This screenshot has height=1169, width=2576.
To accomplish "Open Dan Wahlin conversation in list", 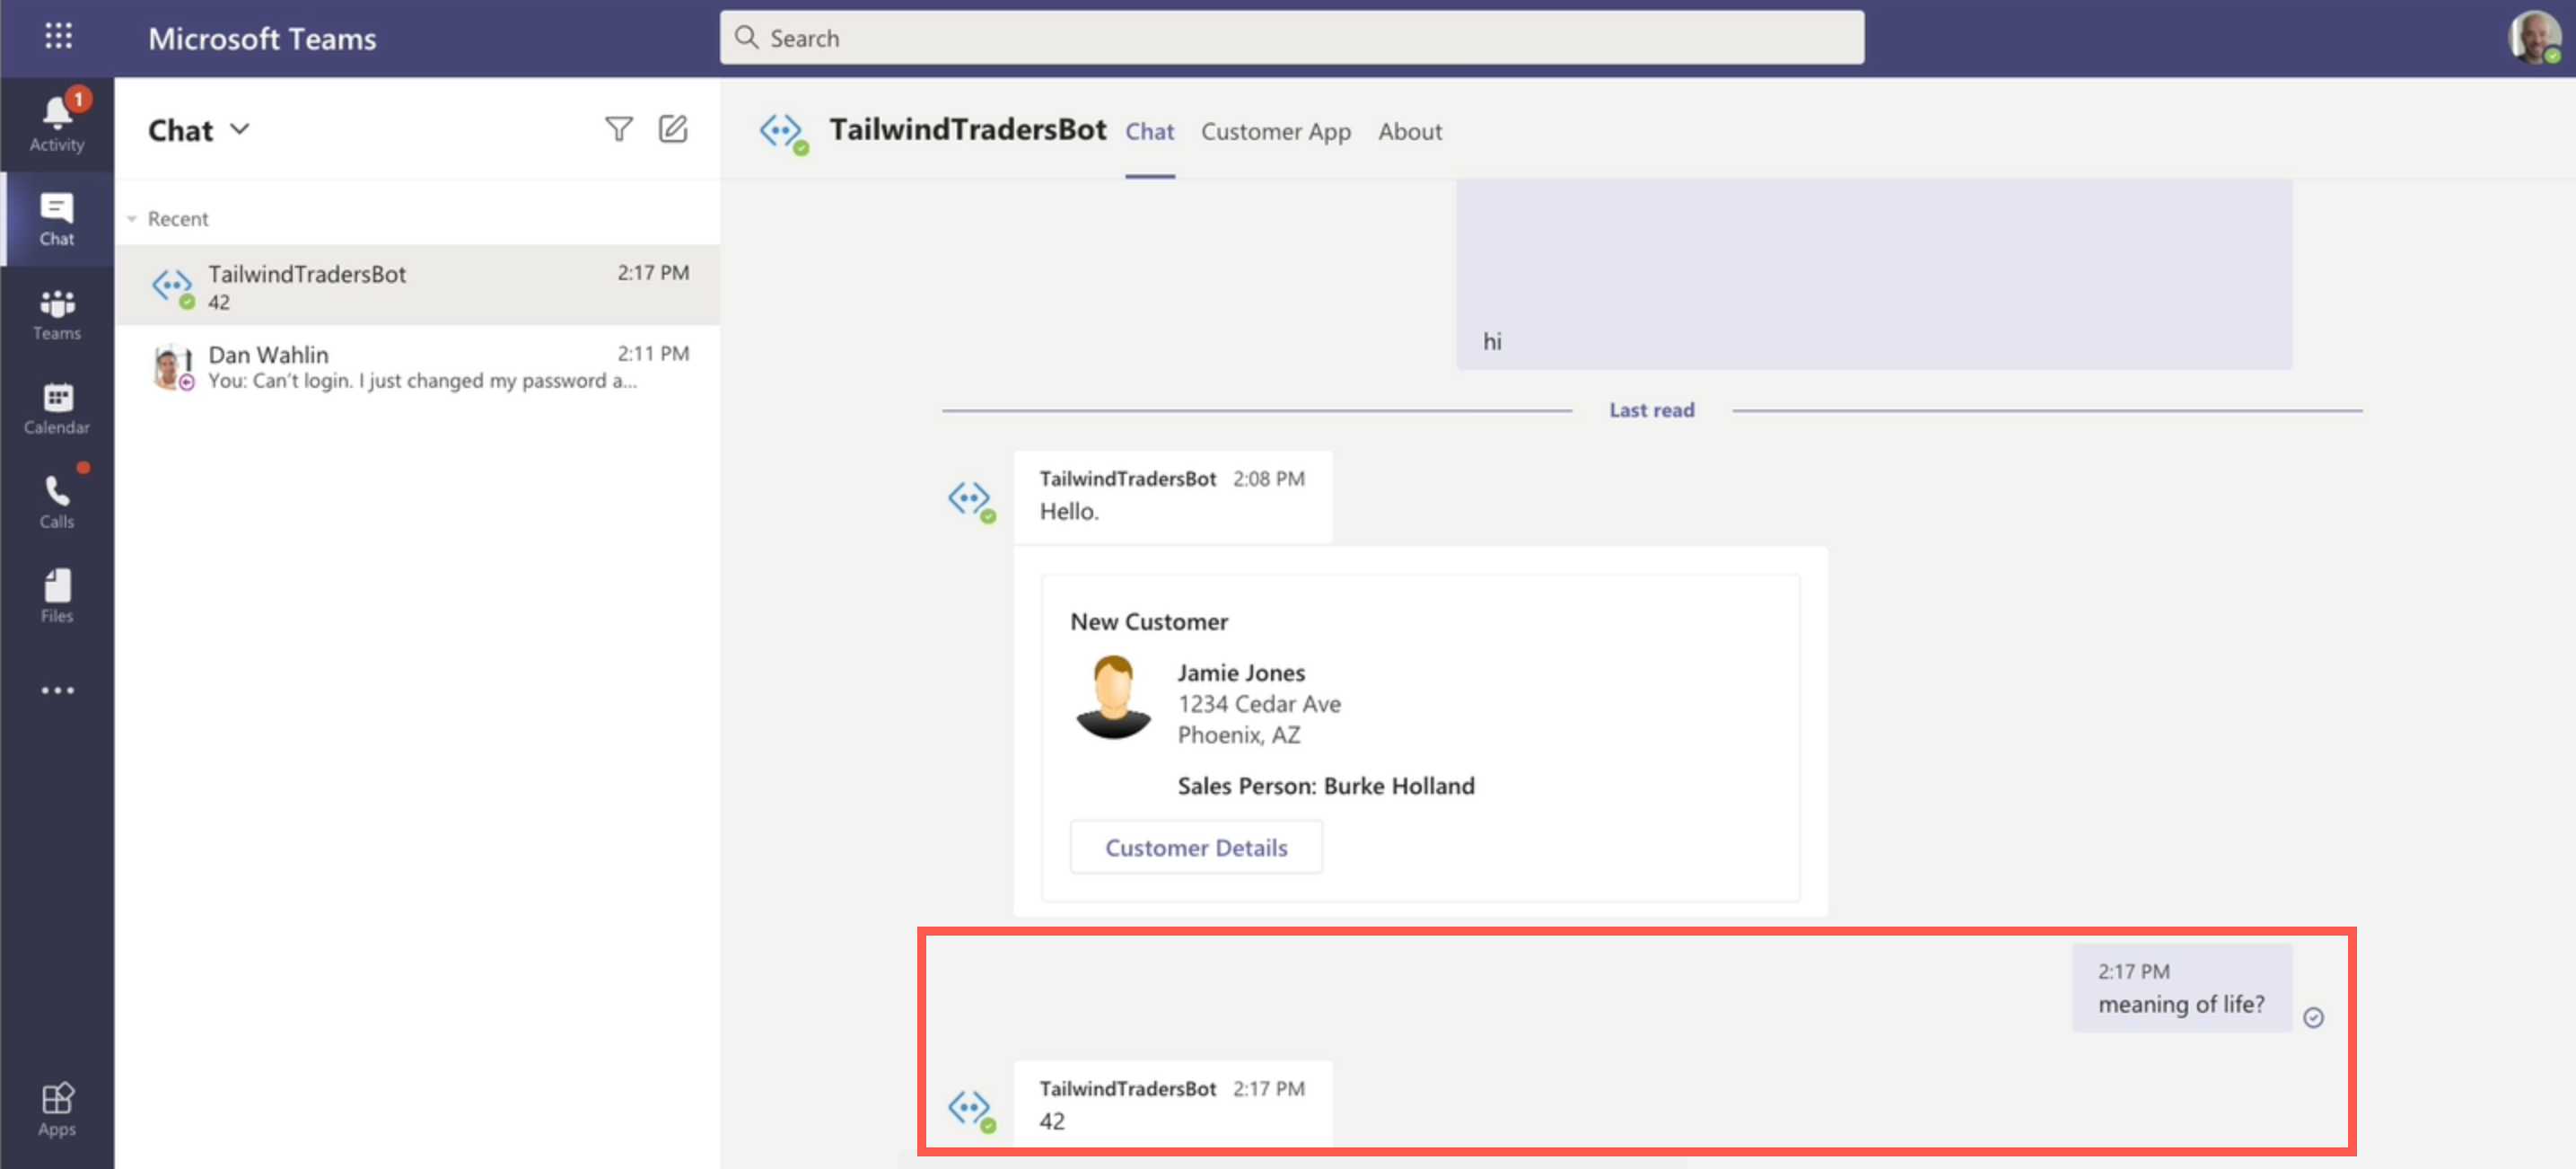I will click(418, 367).
